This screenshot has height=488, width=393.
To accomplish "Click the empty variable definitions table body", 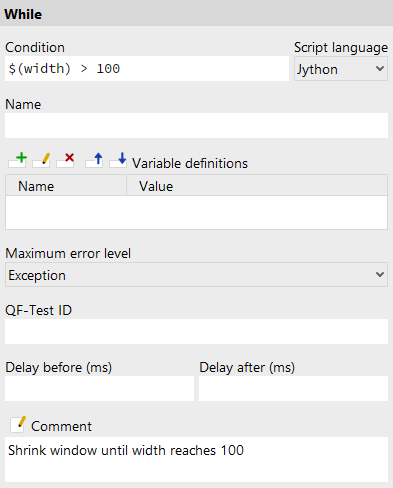I will pyautogui.click(x=196, y=212).
